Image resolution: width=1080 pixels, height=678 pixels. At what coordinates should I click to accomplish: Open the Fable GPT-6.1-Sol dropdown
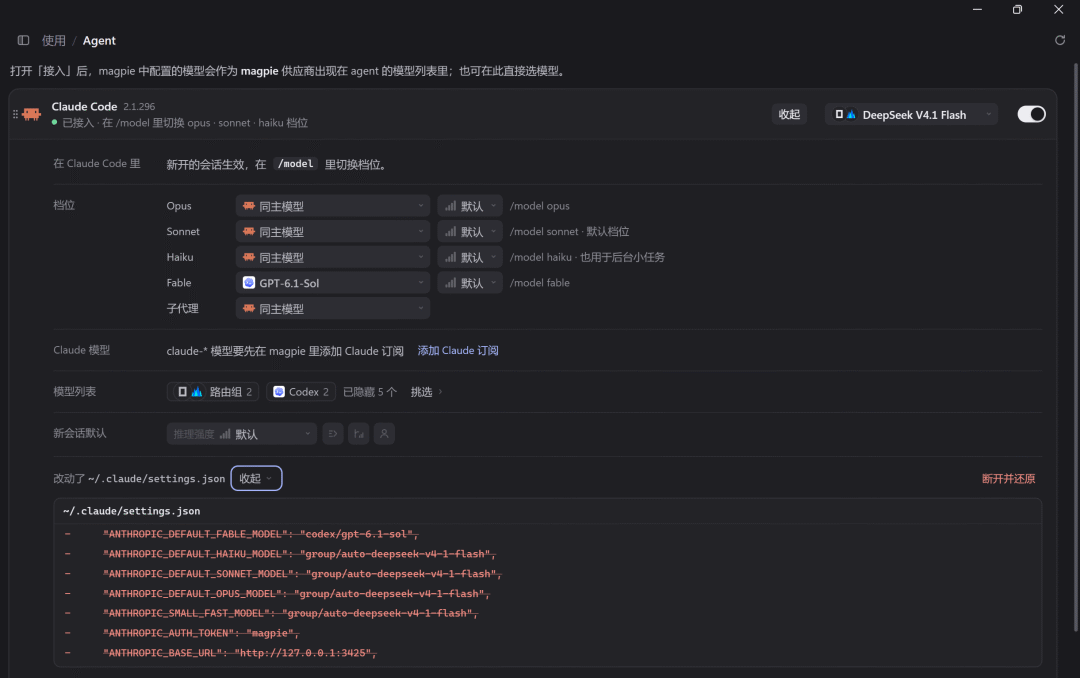tap(333, 283)
